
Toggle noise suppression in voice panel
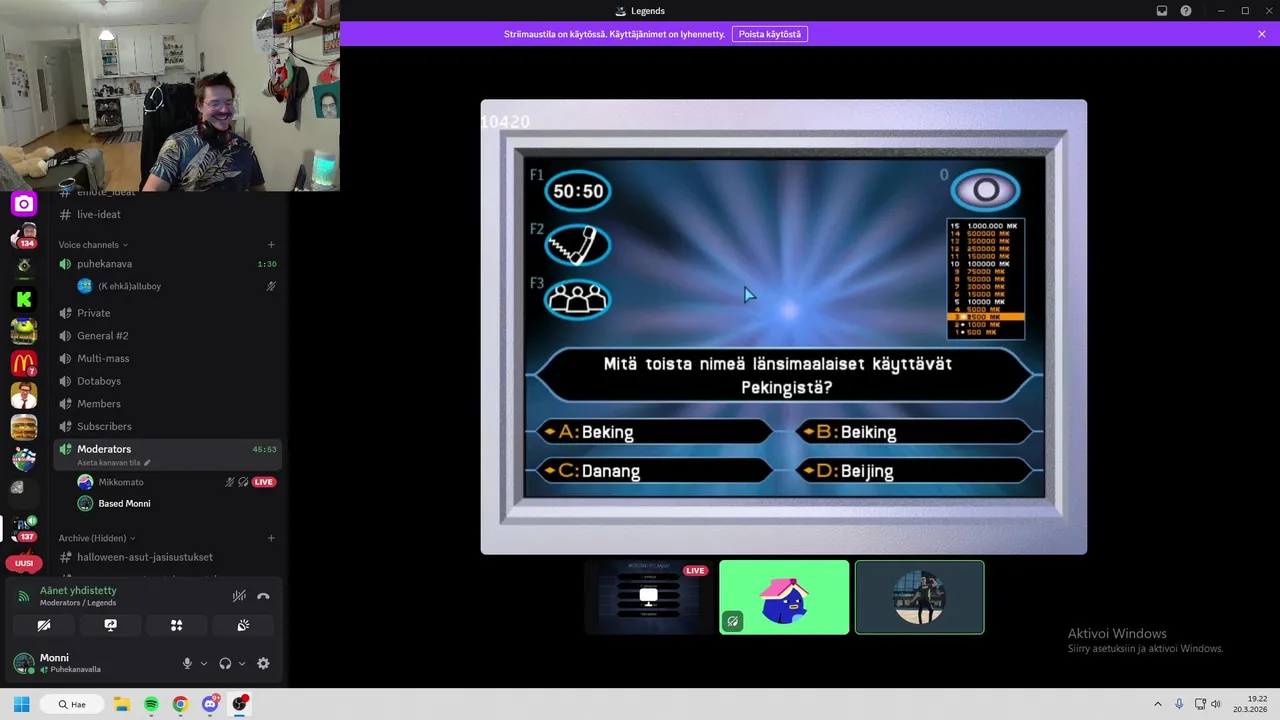point(239,596)
